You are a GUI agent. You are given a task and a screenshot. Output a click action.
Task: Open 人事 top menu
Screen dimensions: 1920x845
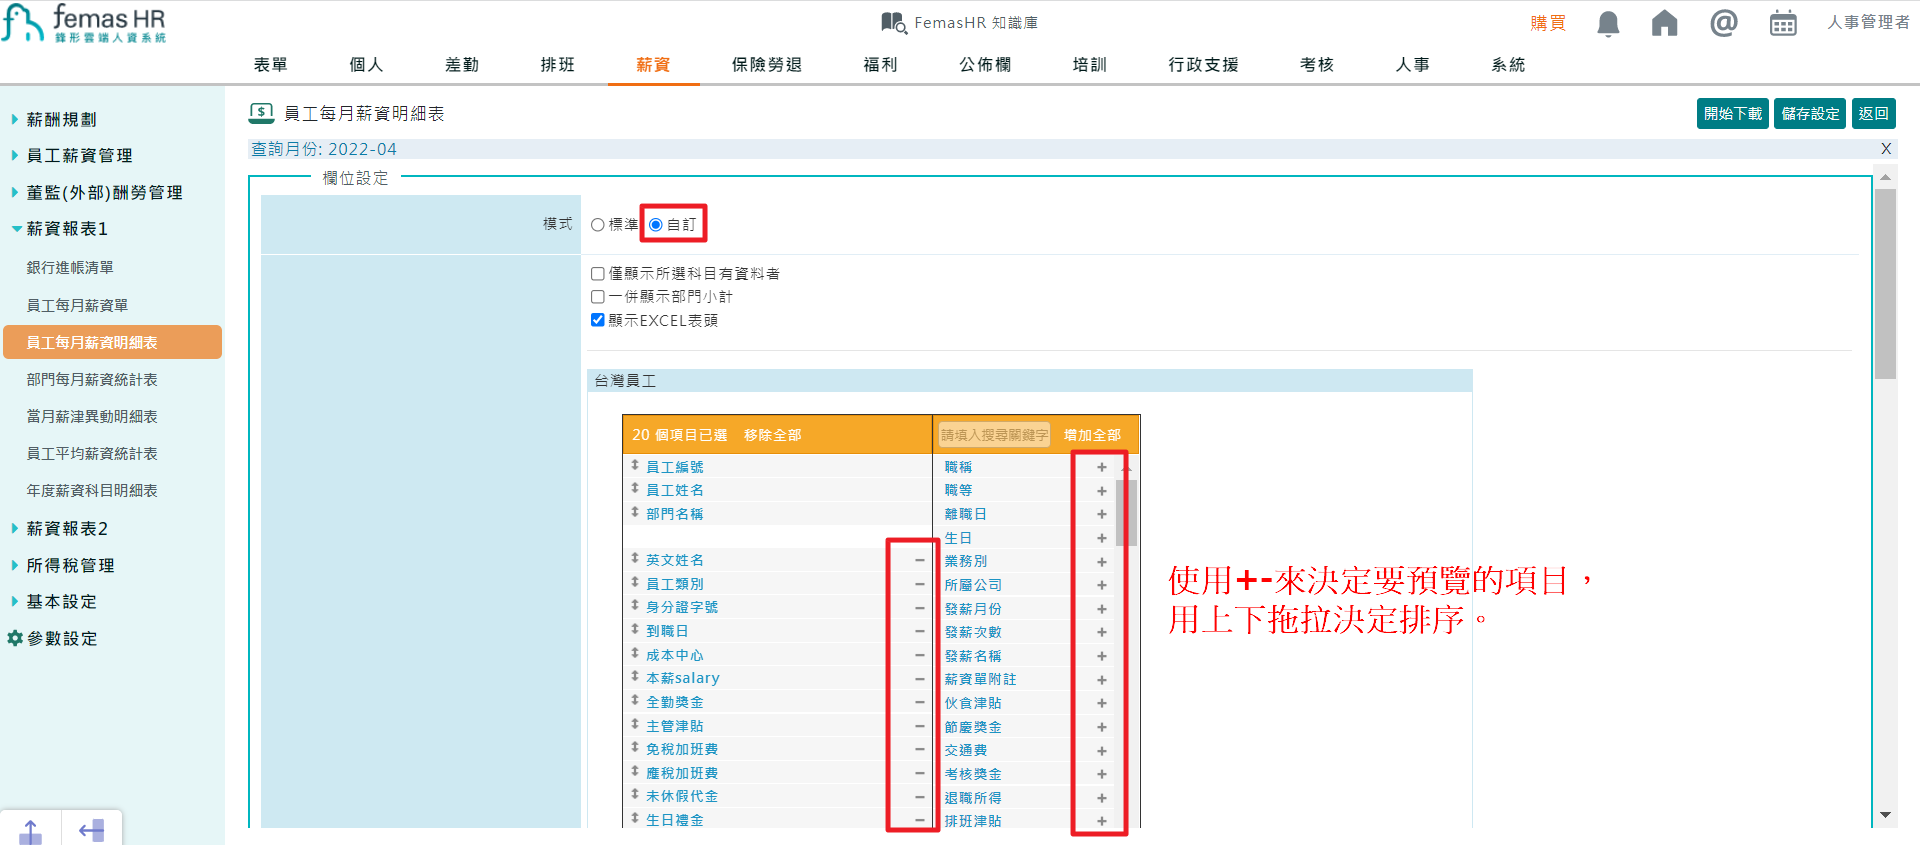coord(1413,65)
